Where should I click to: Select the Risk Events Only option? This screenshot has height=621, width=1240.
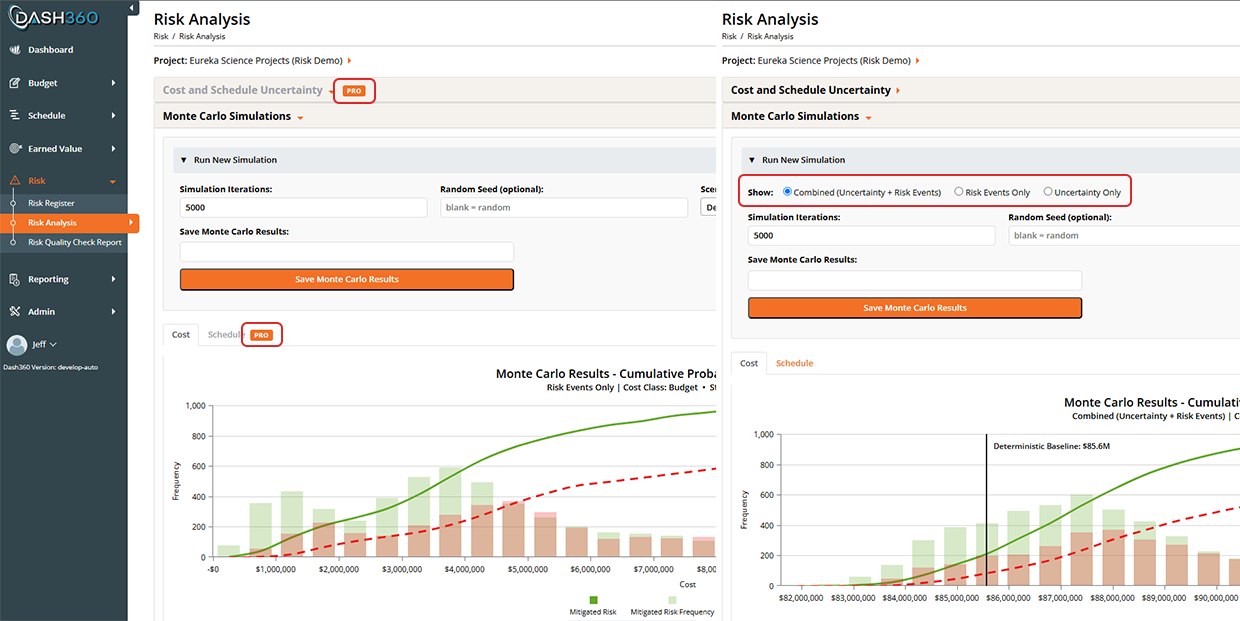click(959, 192)
